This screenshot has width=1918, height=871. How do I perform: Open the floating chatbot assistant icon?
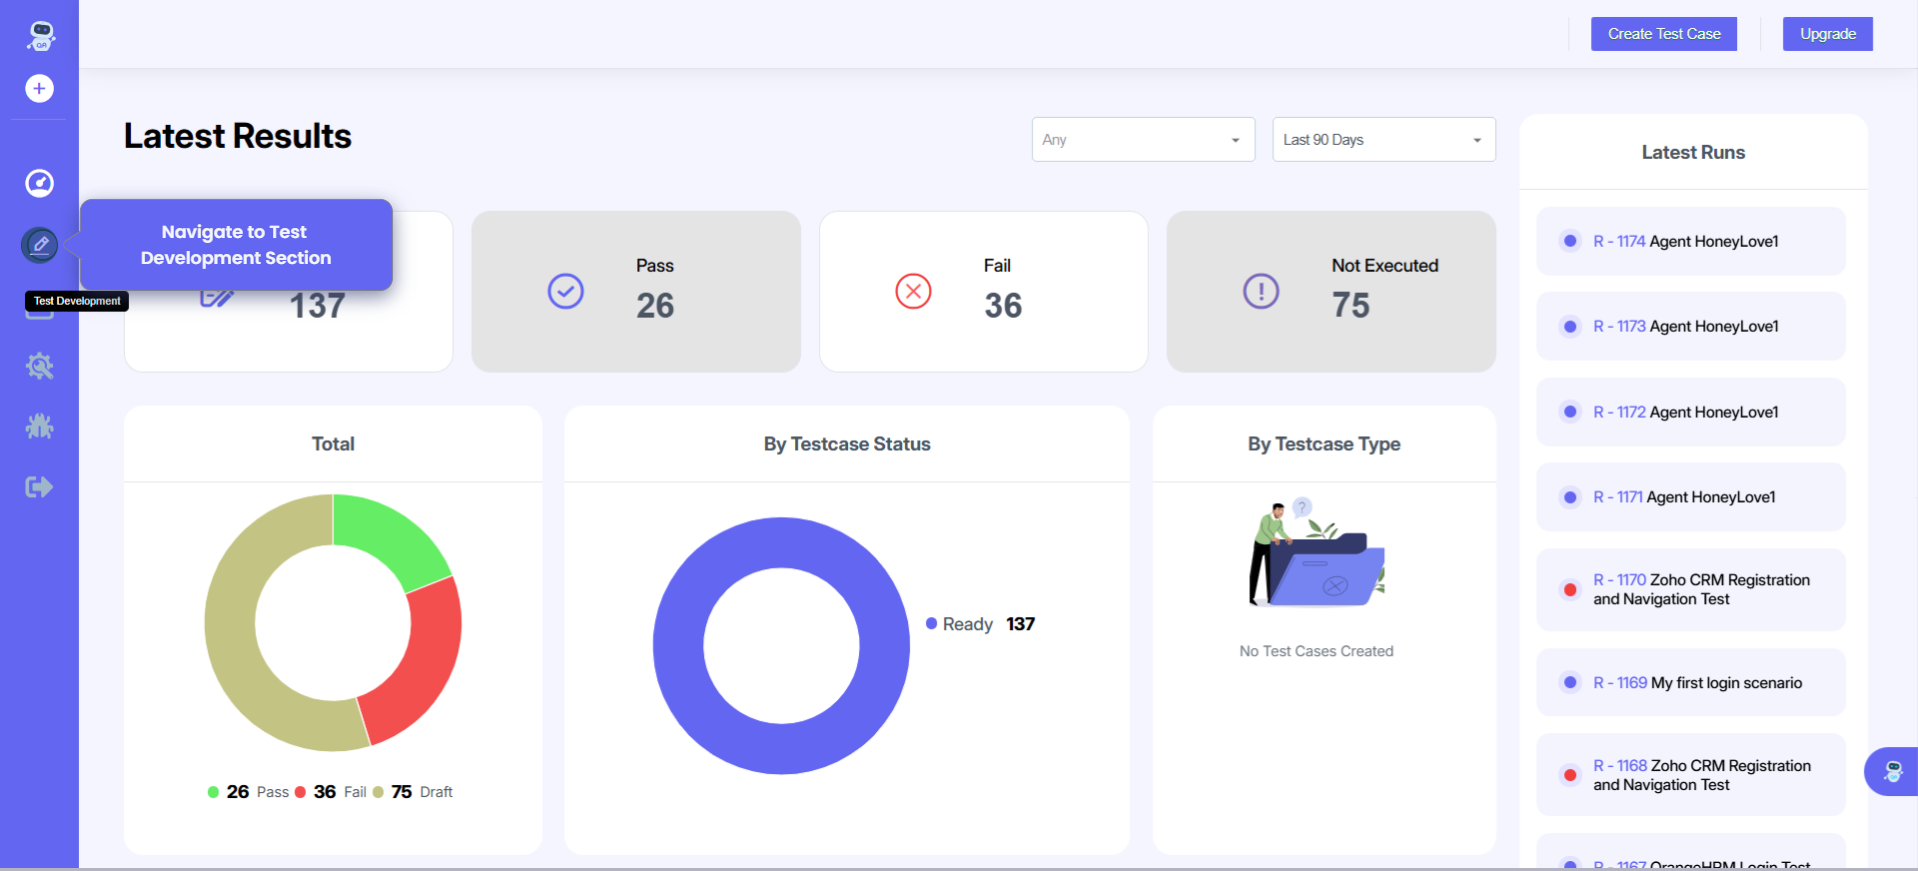pyautogui.click(x=1892, y=771)
